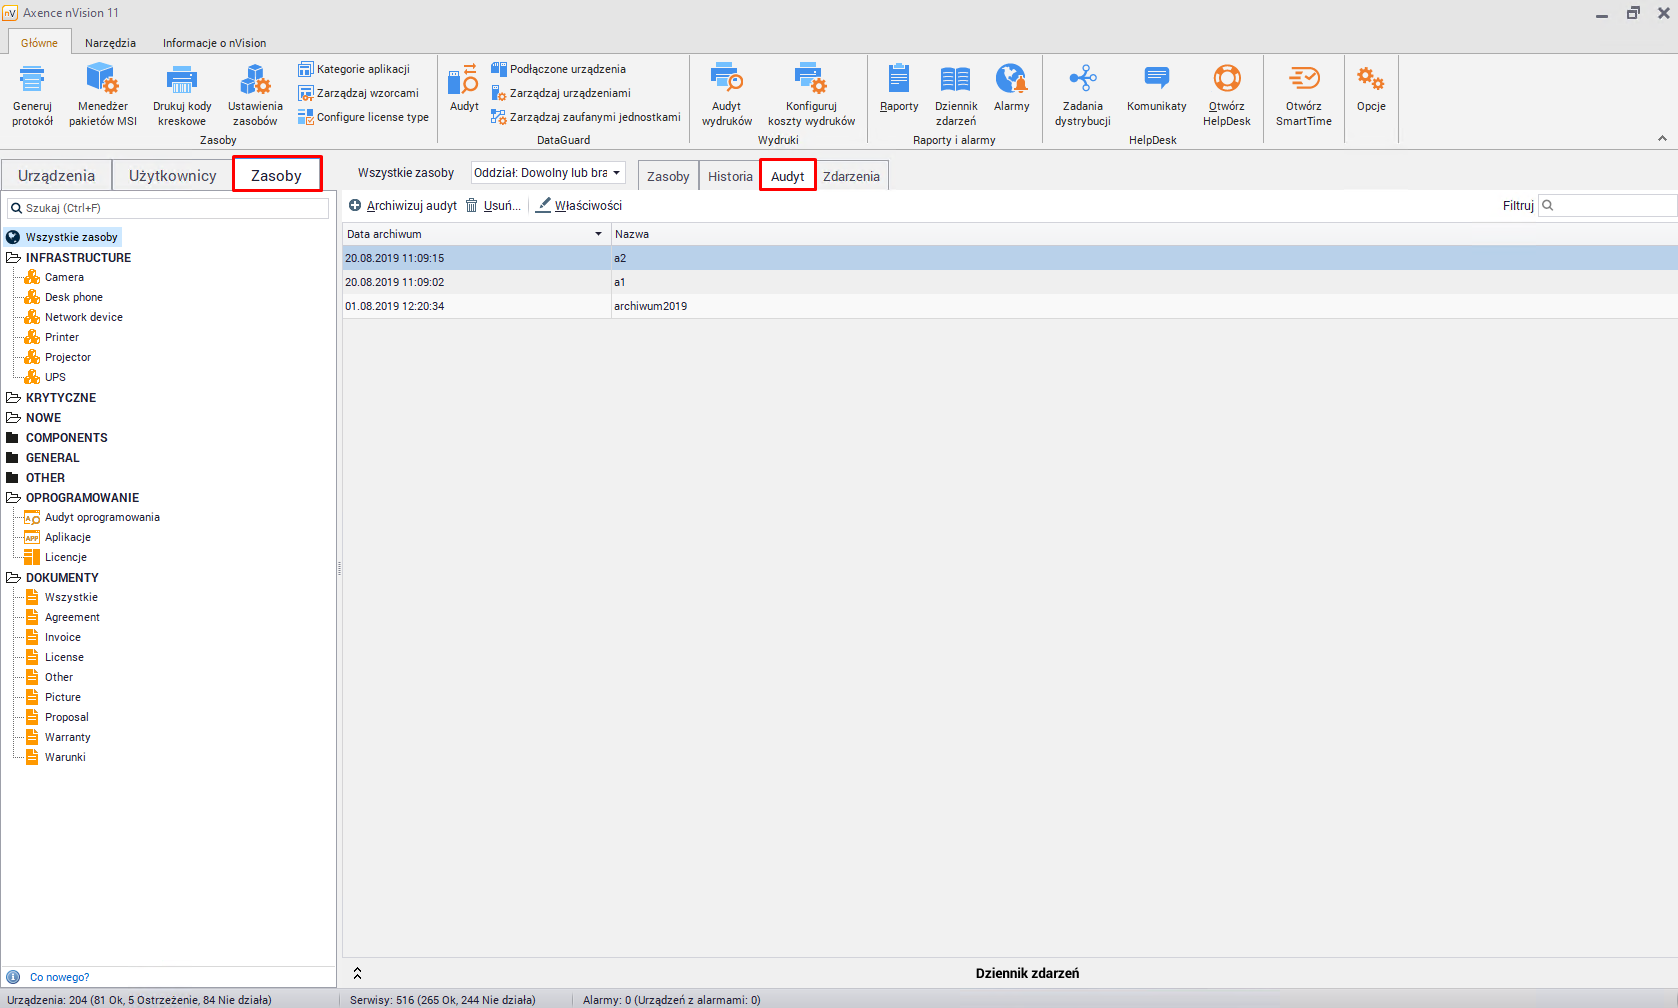Switch to the Historia tab
1678x1008 pixels.
click(x=730, y=176)
